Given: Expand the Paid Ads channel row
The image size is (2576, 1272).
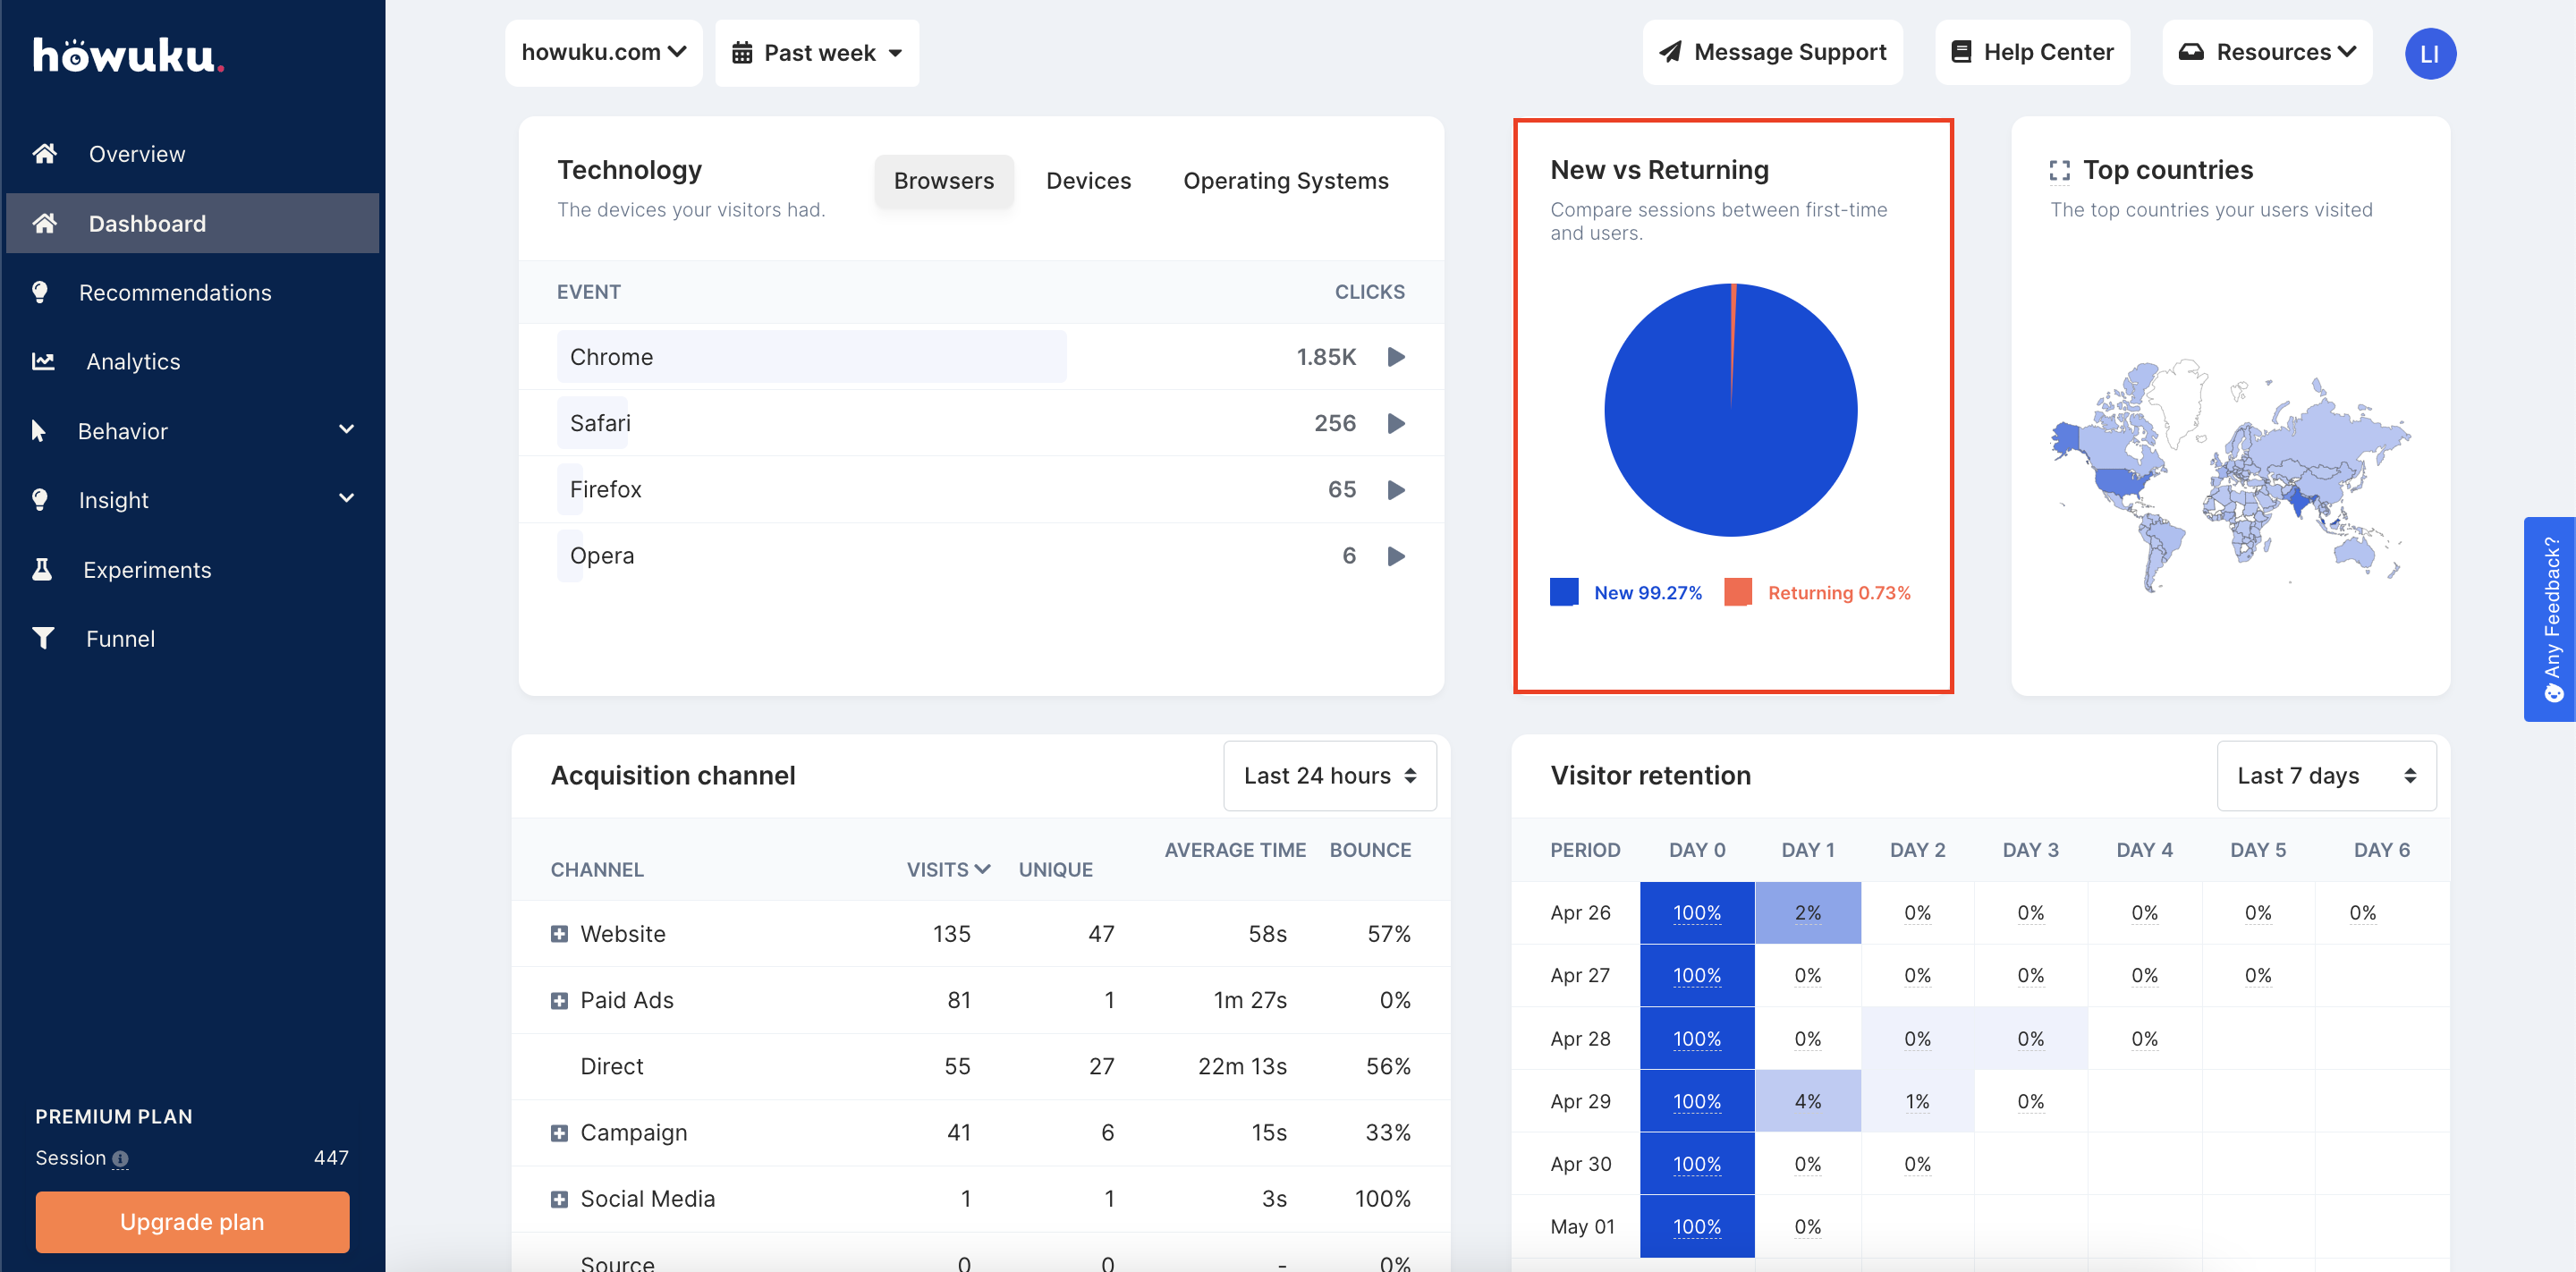Looking at the screenshot, I should (559, 1000).
